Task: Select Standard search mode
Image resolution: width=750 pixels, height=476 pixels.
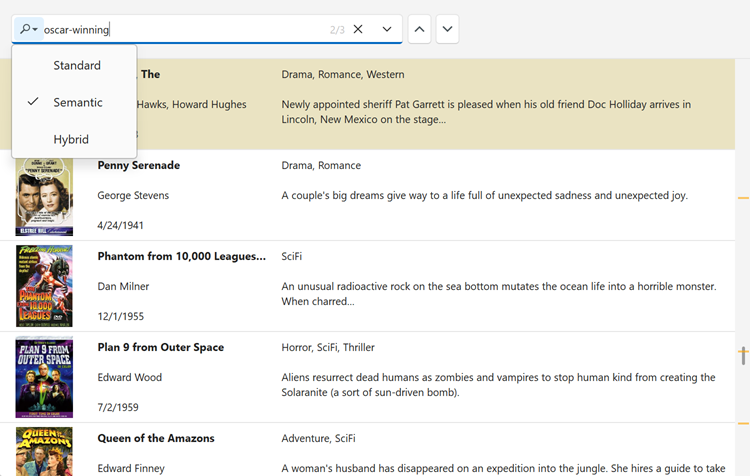Action: [x=74, y=66]
